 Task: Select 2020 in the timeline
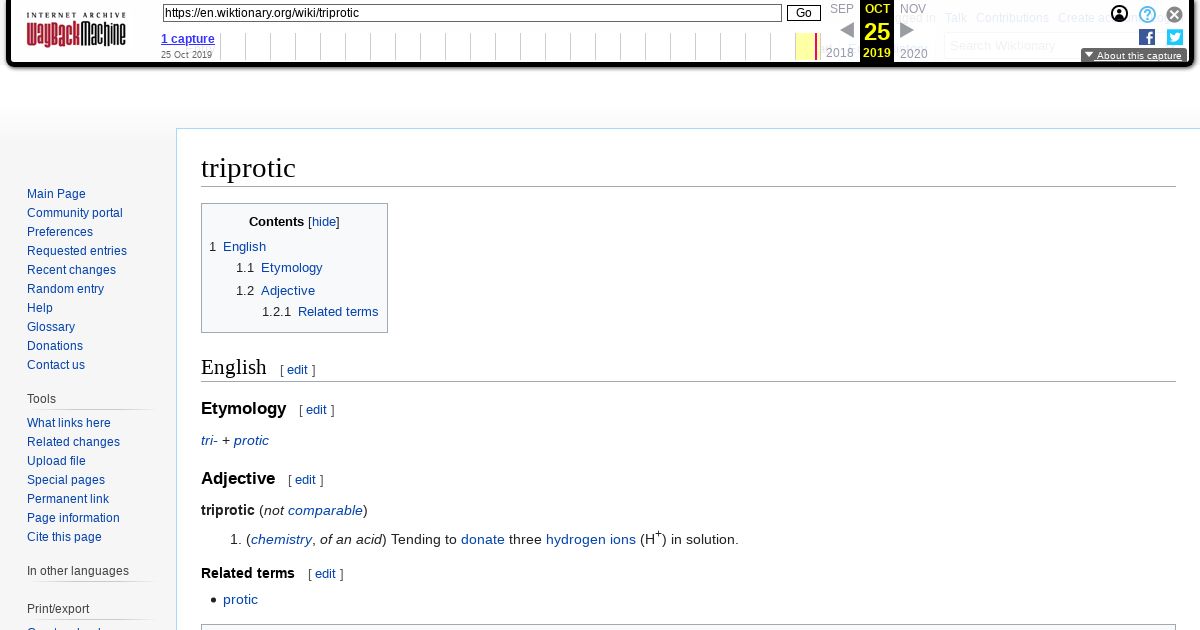tap(914, 53)
